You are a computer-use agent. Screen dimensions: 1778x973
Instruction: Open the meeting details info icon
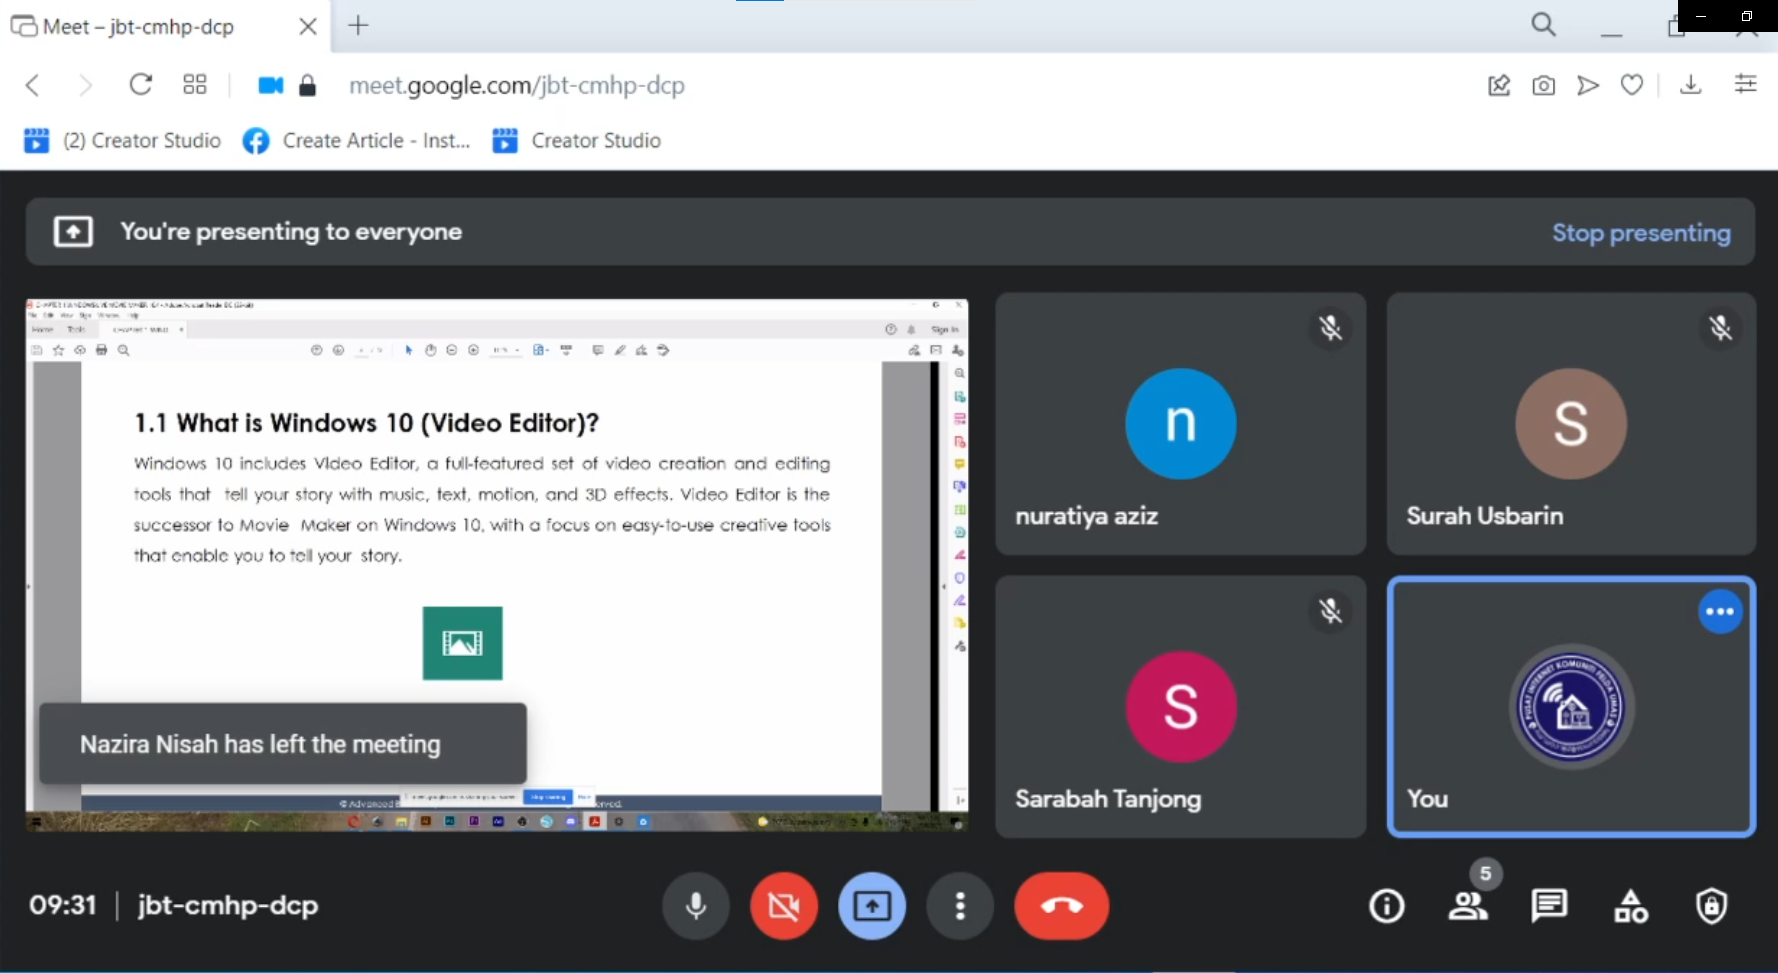[x=1386, y=906]
